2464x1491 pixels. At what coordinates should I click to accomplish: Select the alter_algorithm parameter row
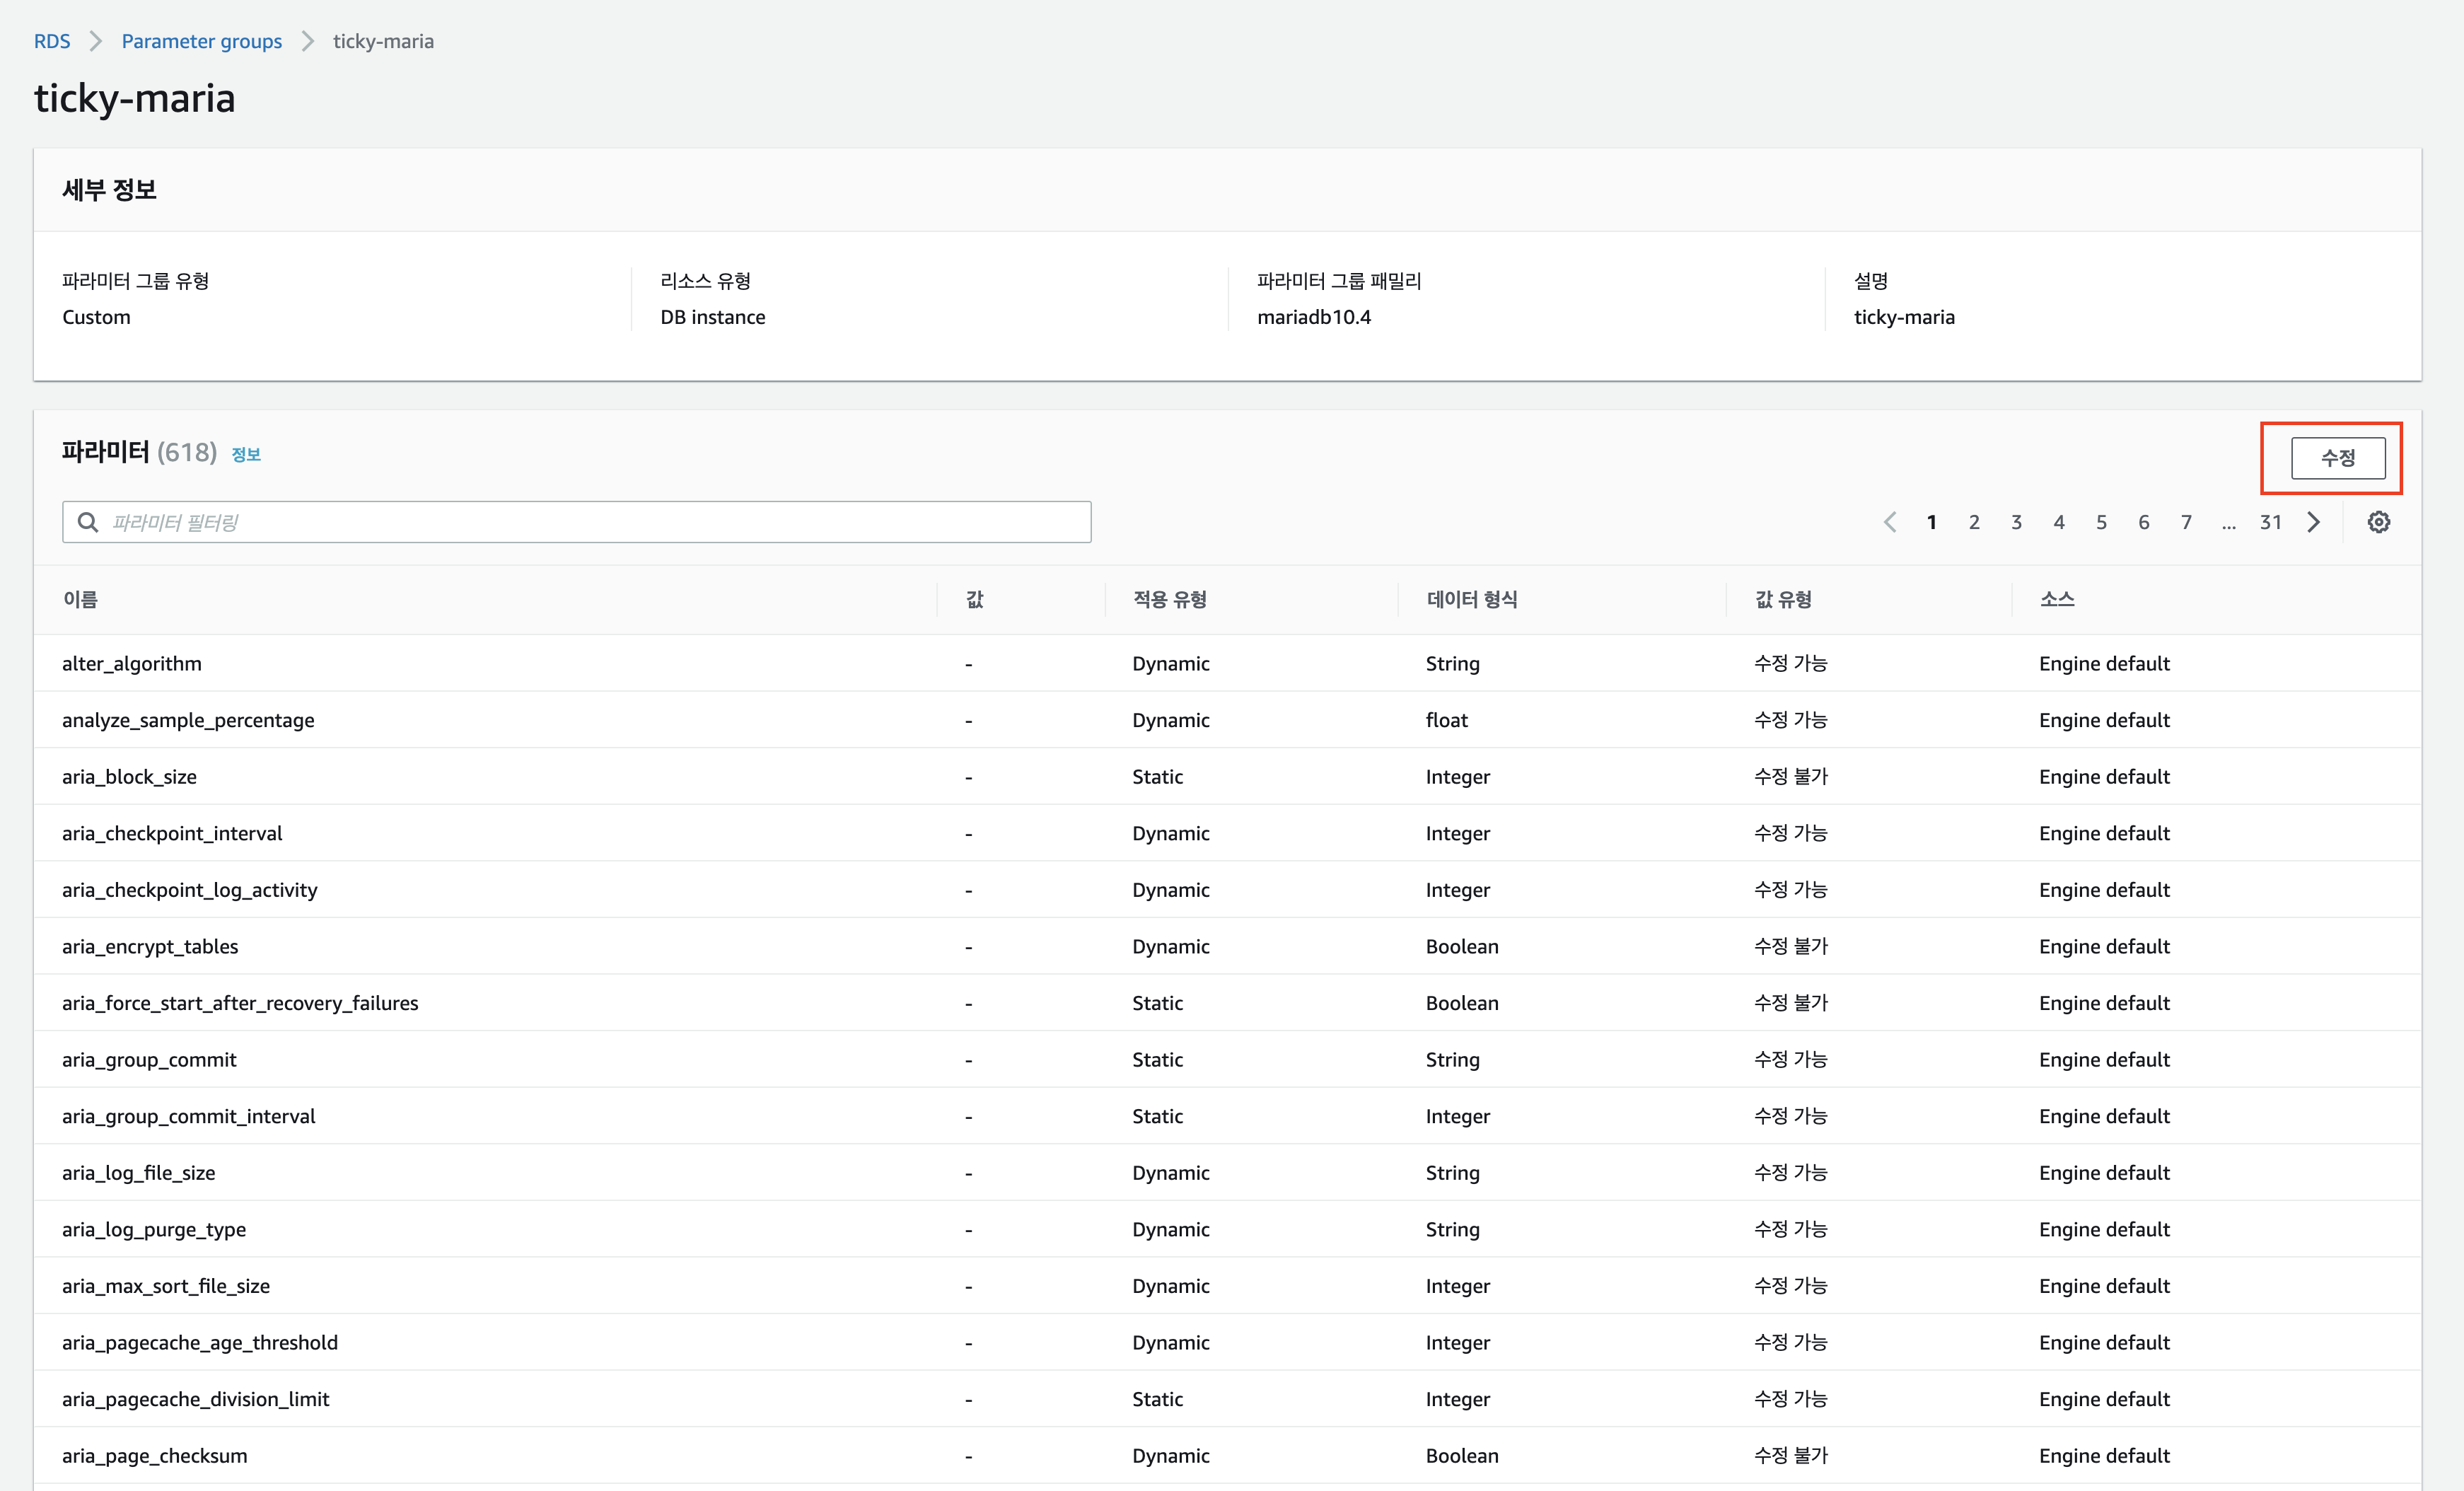click(x=131, y=663)
